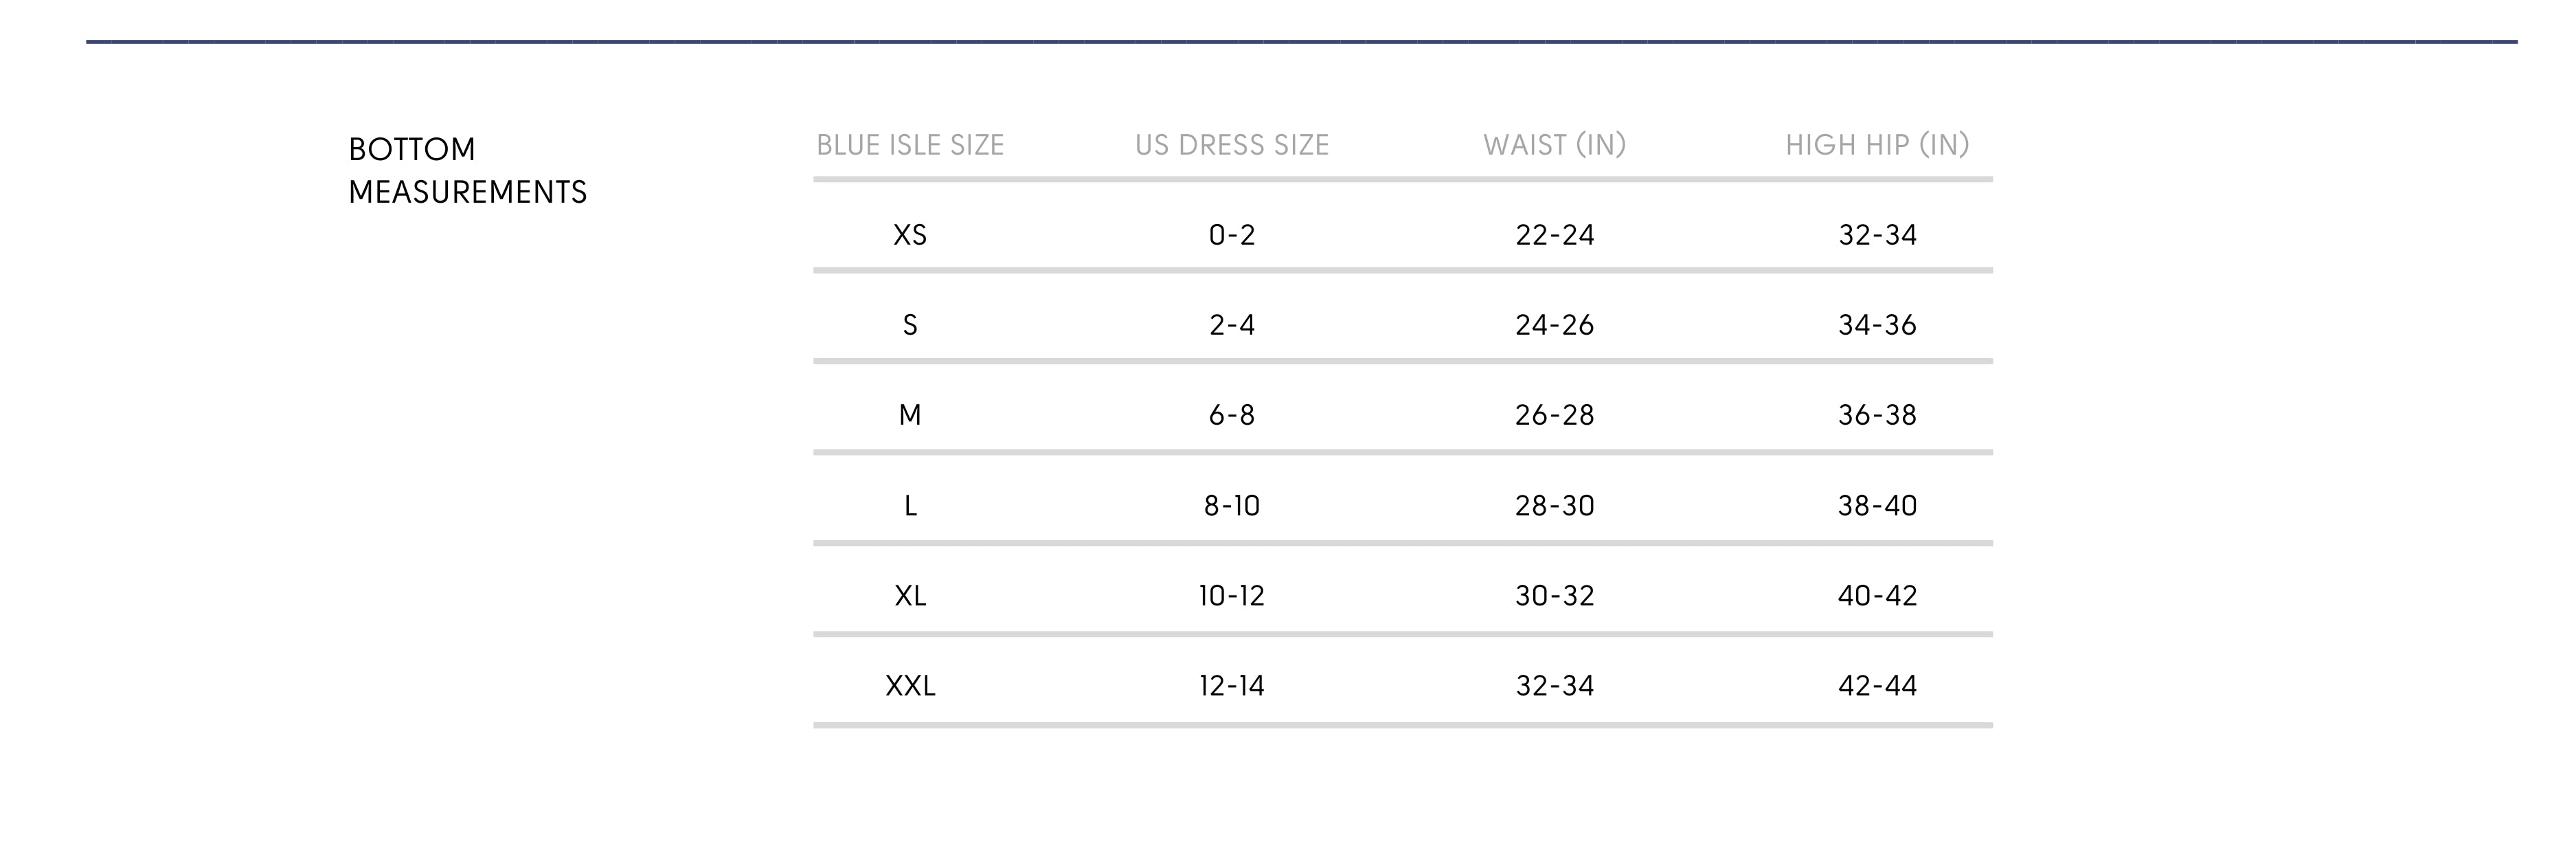Select the XL size cell

click(x=910, y=596)
